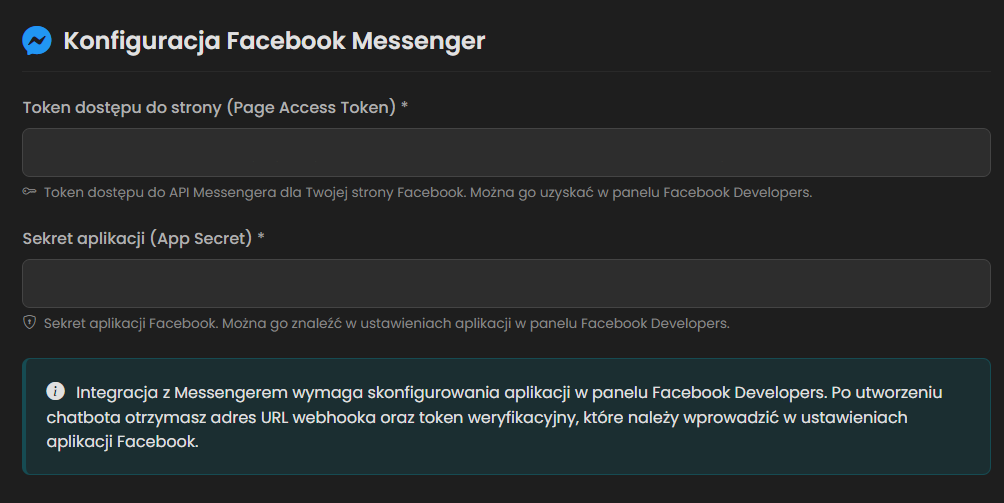Image resolution: width=1004 pixels, height=503 pixels.
Task: Click the required asterisk beside App Secret
Action: [261, 238]
